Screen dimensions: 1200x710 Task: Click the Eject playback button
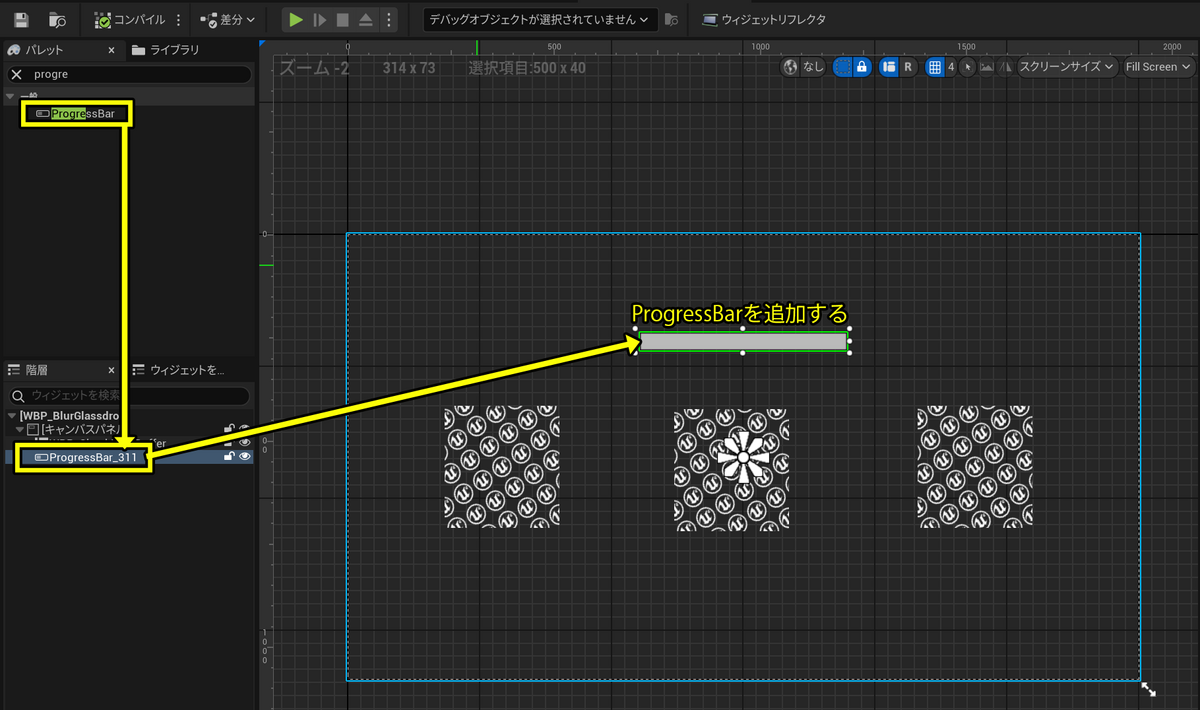tap(366, 19)
